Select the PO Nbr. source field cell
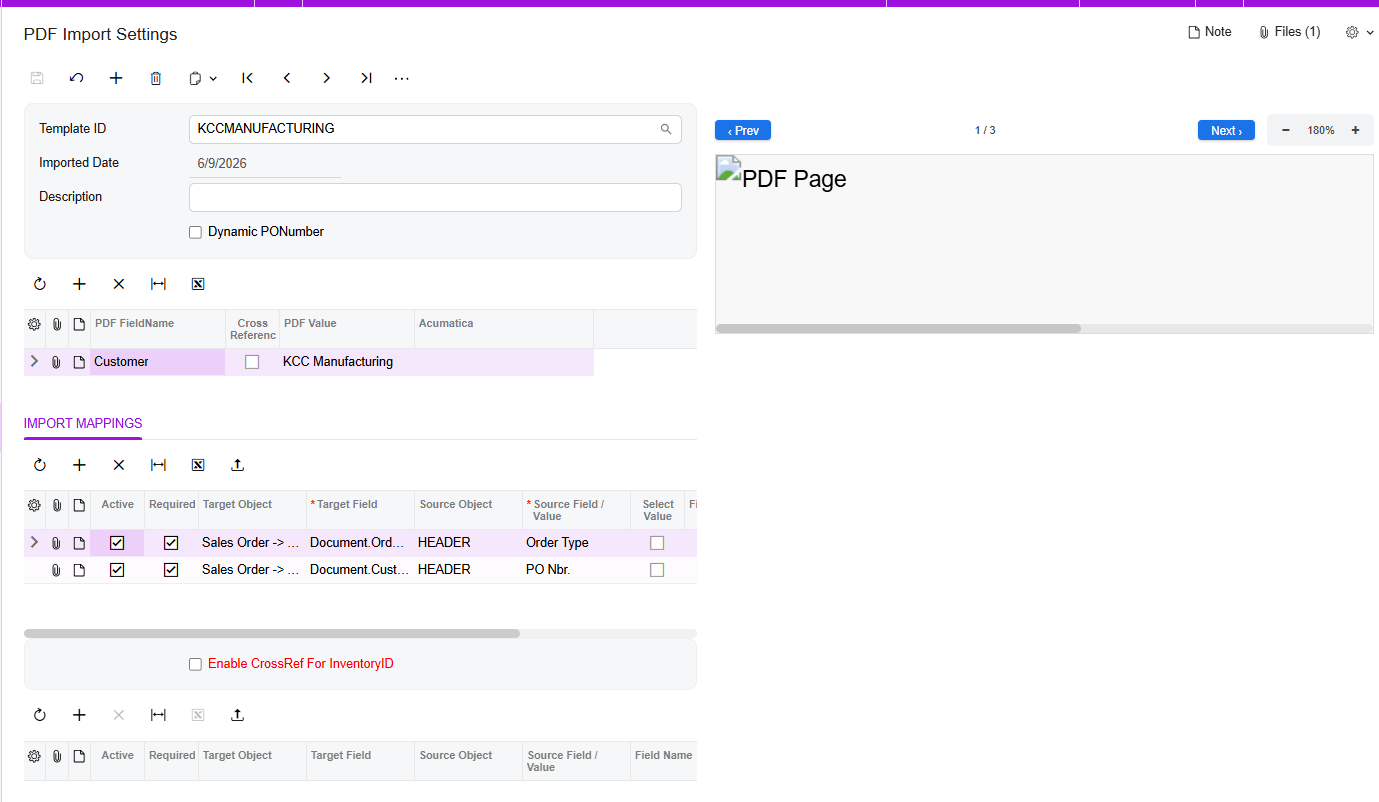 coord(576,570)
